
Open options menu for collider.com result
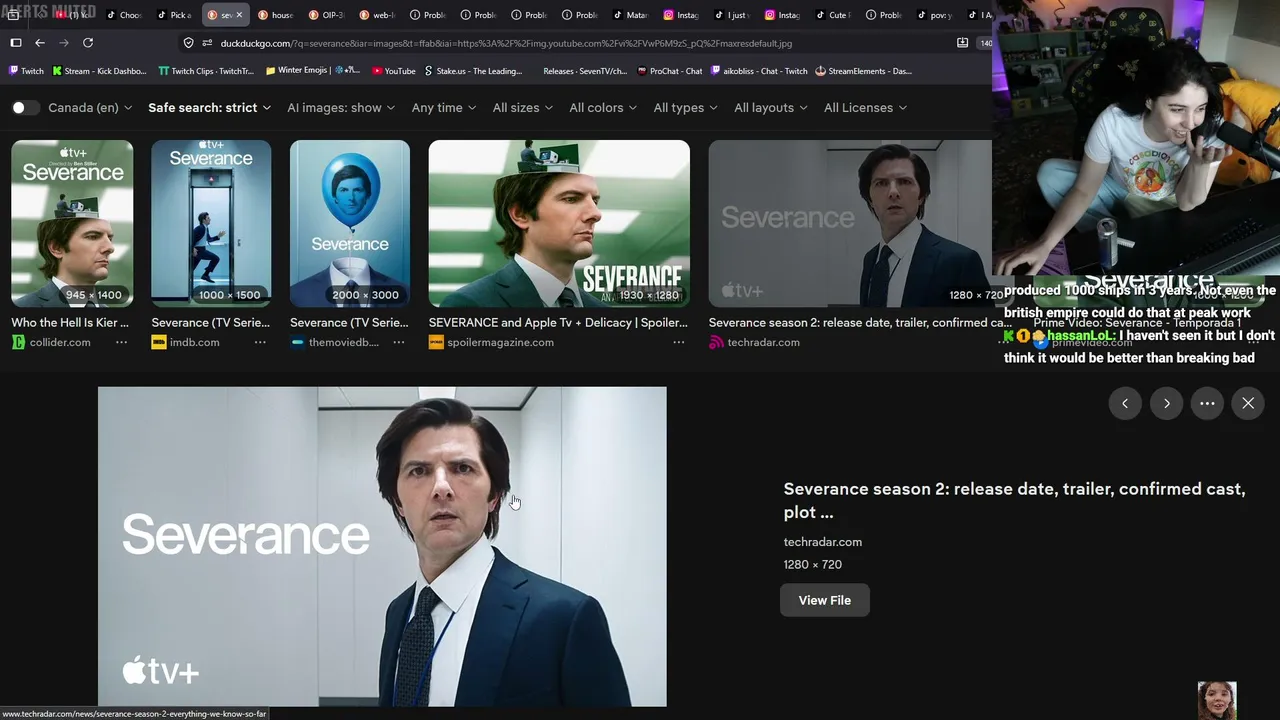(x=121, y=342)
